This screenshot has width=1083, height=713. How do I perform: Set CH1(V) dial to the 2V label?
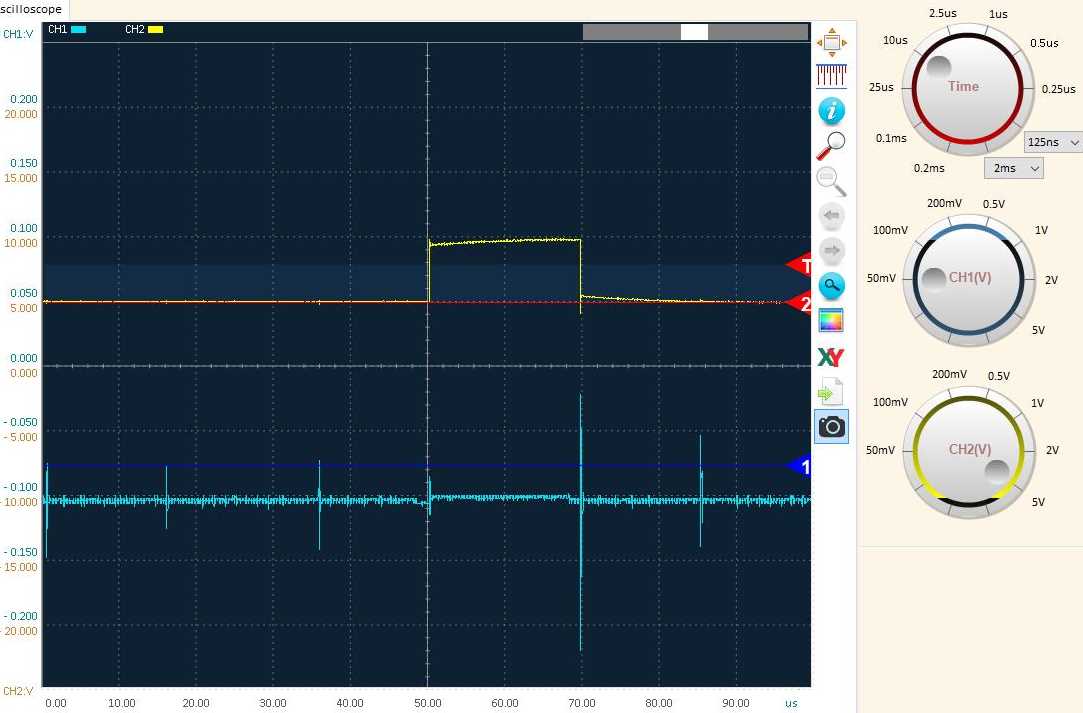tap(1051, 280)
